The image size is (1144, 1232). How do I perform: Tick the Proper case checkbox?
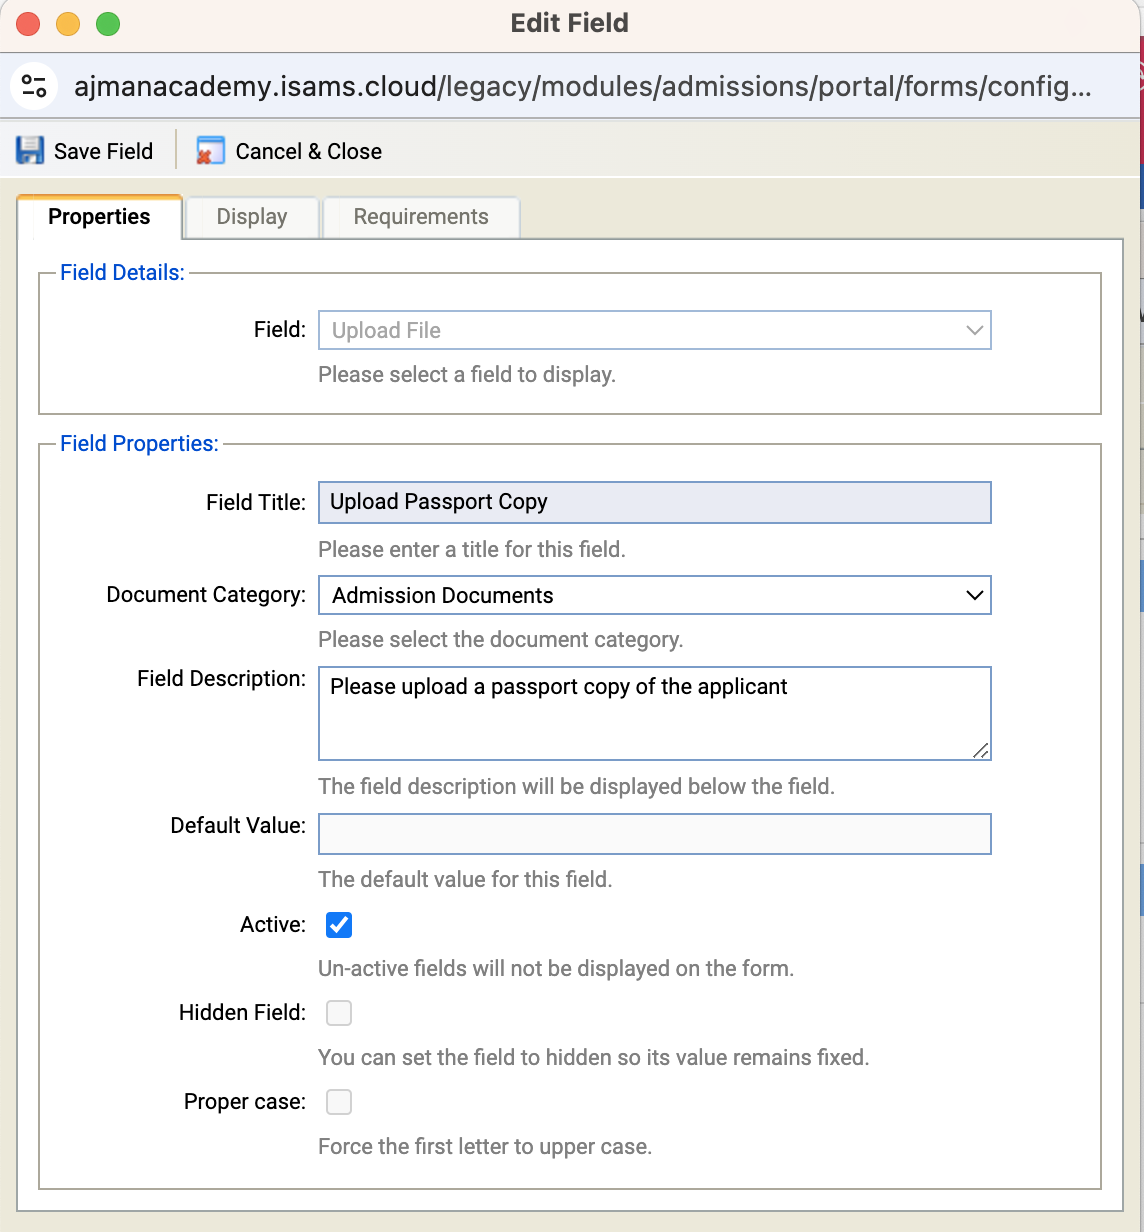339,1102
